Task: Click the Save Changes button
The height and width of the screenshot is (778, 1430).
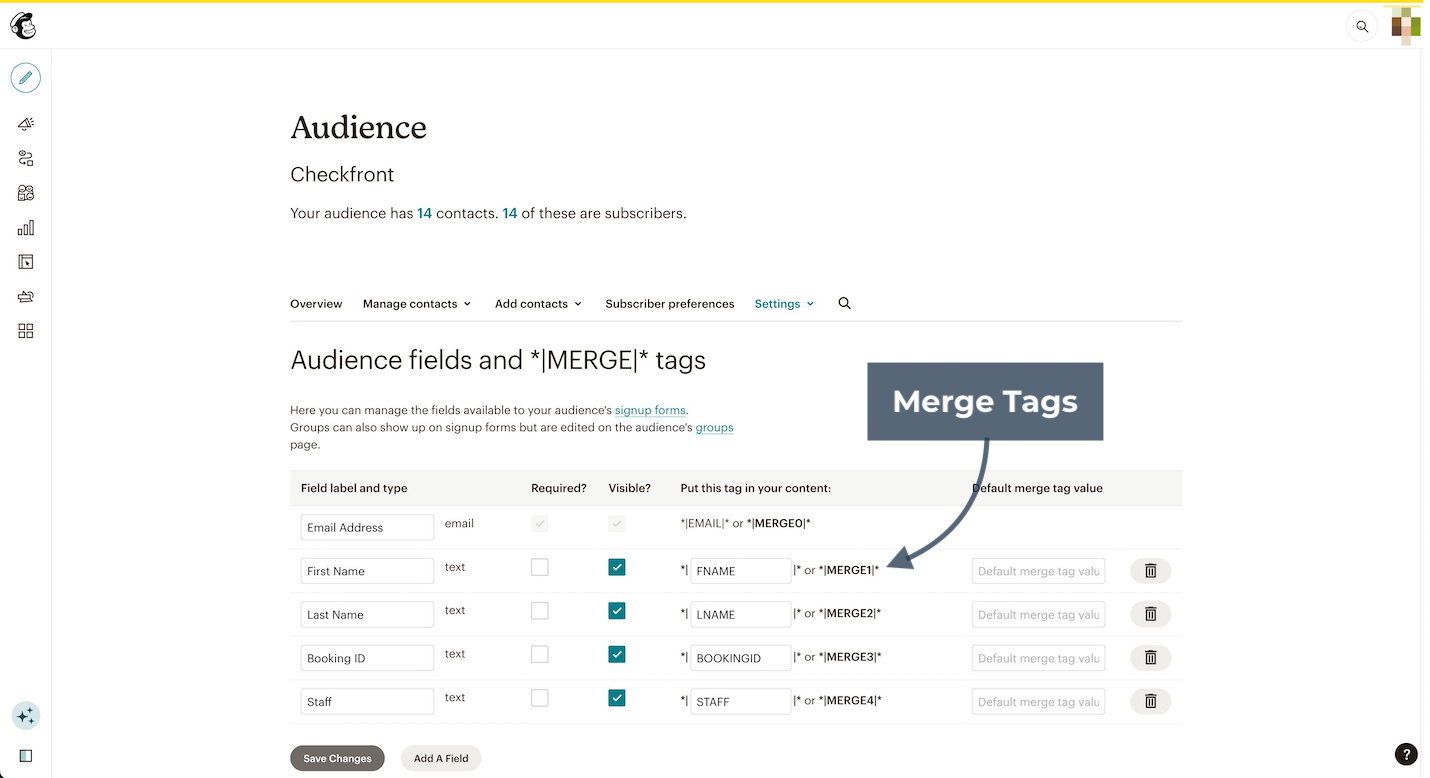Action: coord(337,758)
